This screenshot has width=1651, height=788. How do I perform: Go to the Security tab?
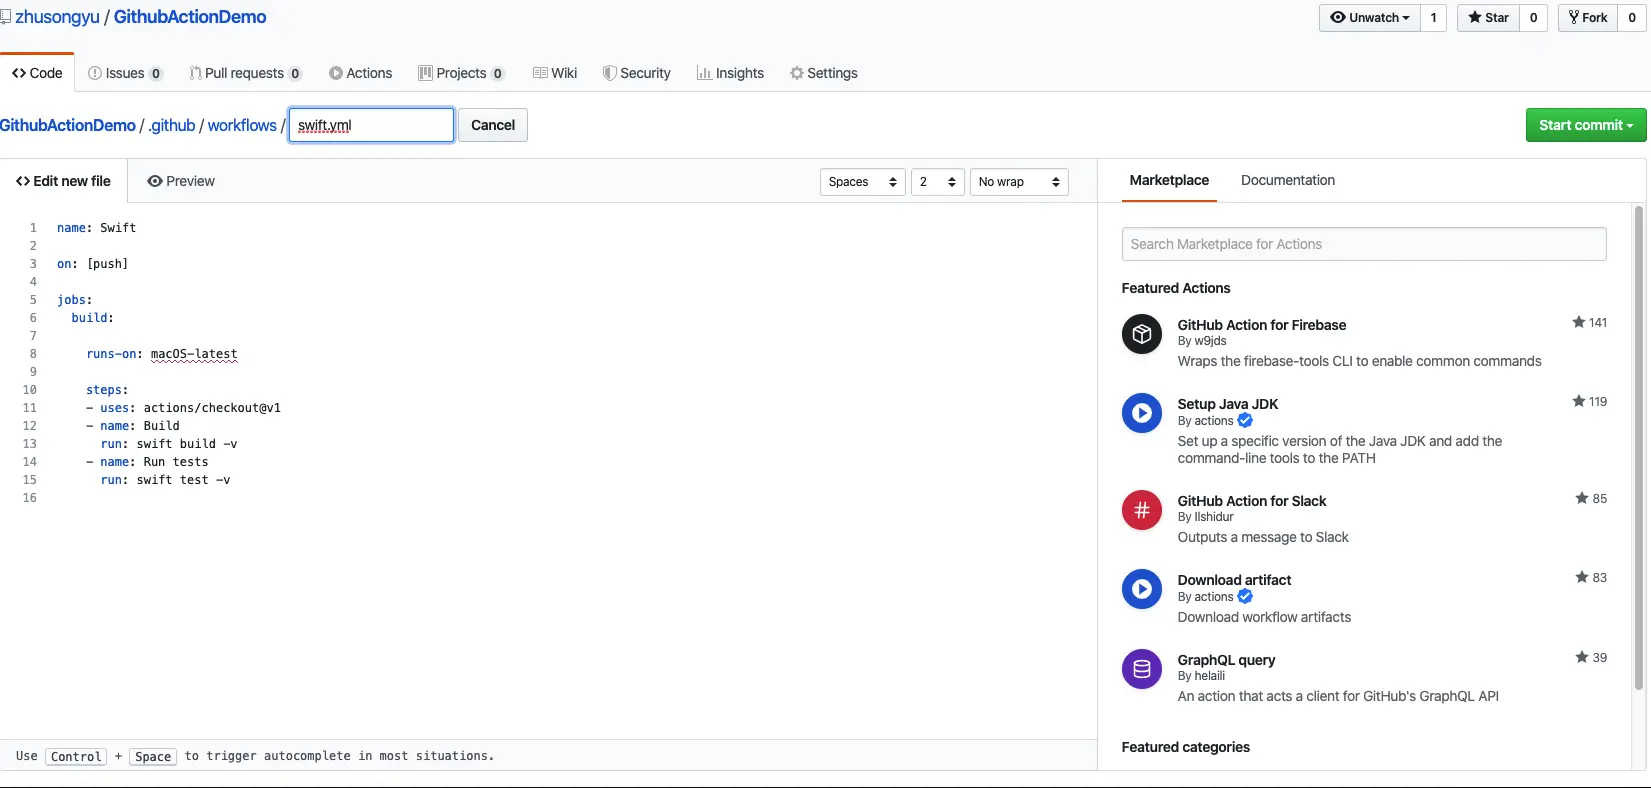(637, 73)
